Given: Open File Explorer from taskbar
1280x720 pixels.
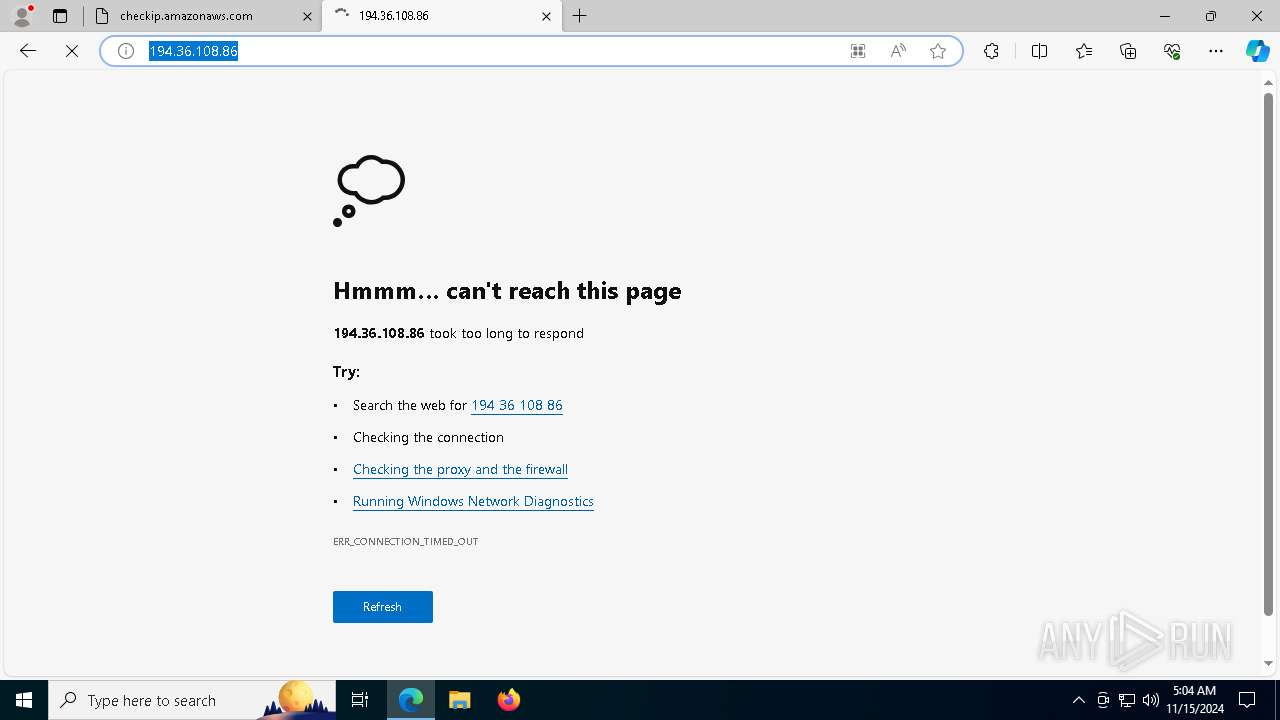Looking at the screenshot, I should (459, 700).
